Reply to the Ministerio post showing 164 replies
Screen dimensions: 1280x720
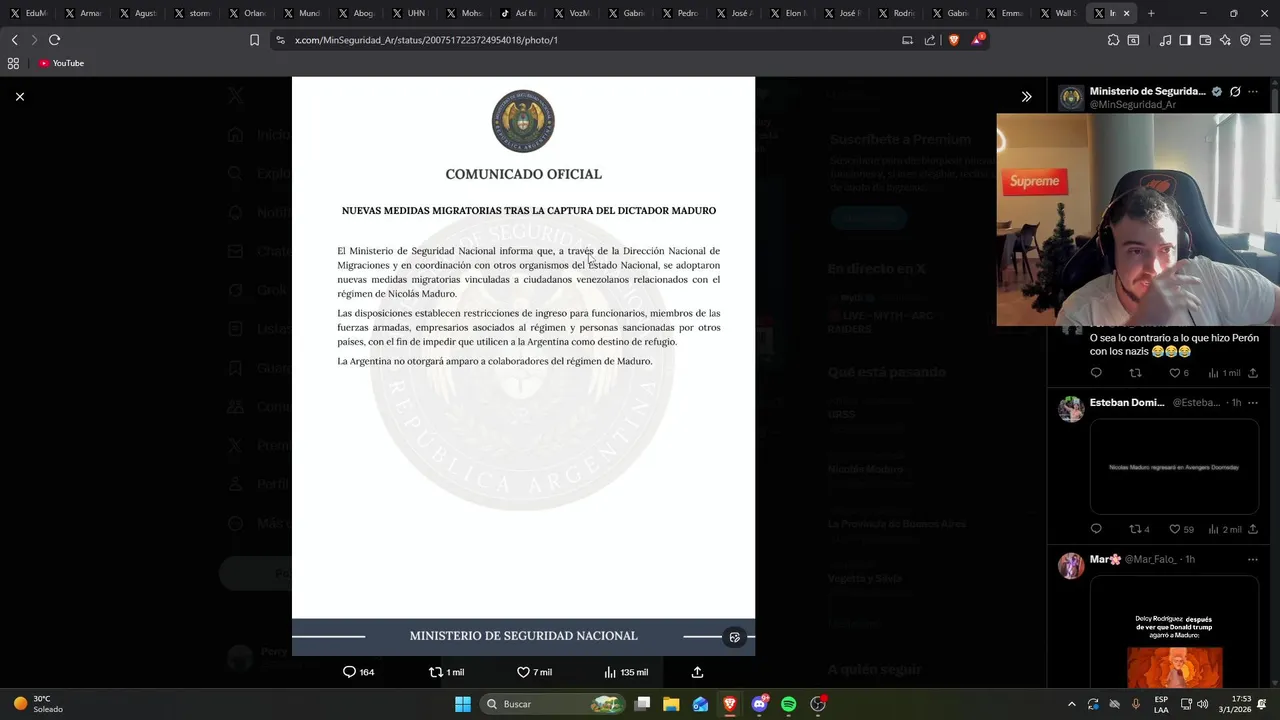[x=358, y=672]
